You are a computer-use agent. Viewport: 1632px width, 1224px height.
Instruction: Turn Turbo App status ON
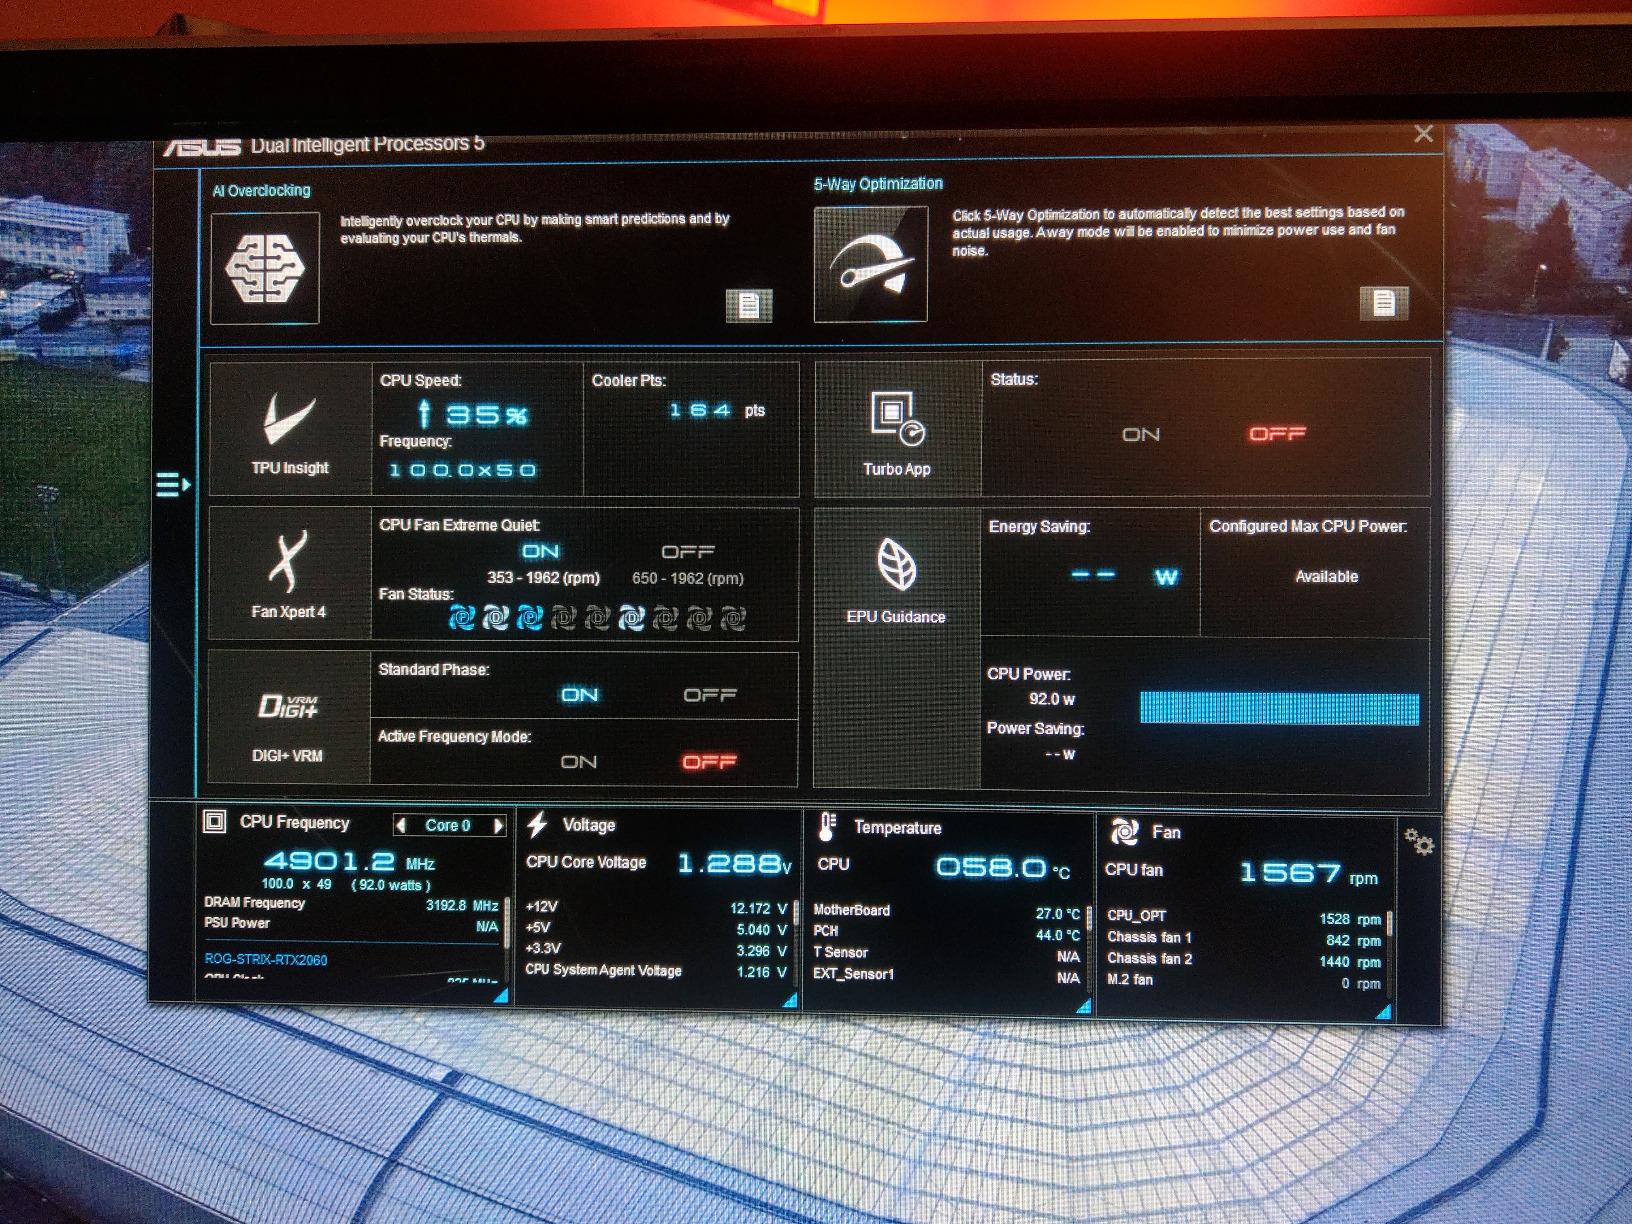pos(1140,434)
